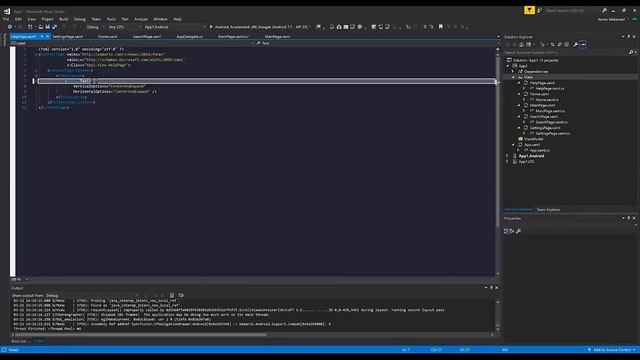The height and width of the screenshot is (360, 640).
Task: Switch to the Home.xaml tab
Action: tap(108, 37)
